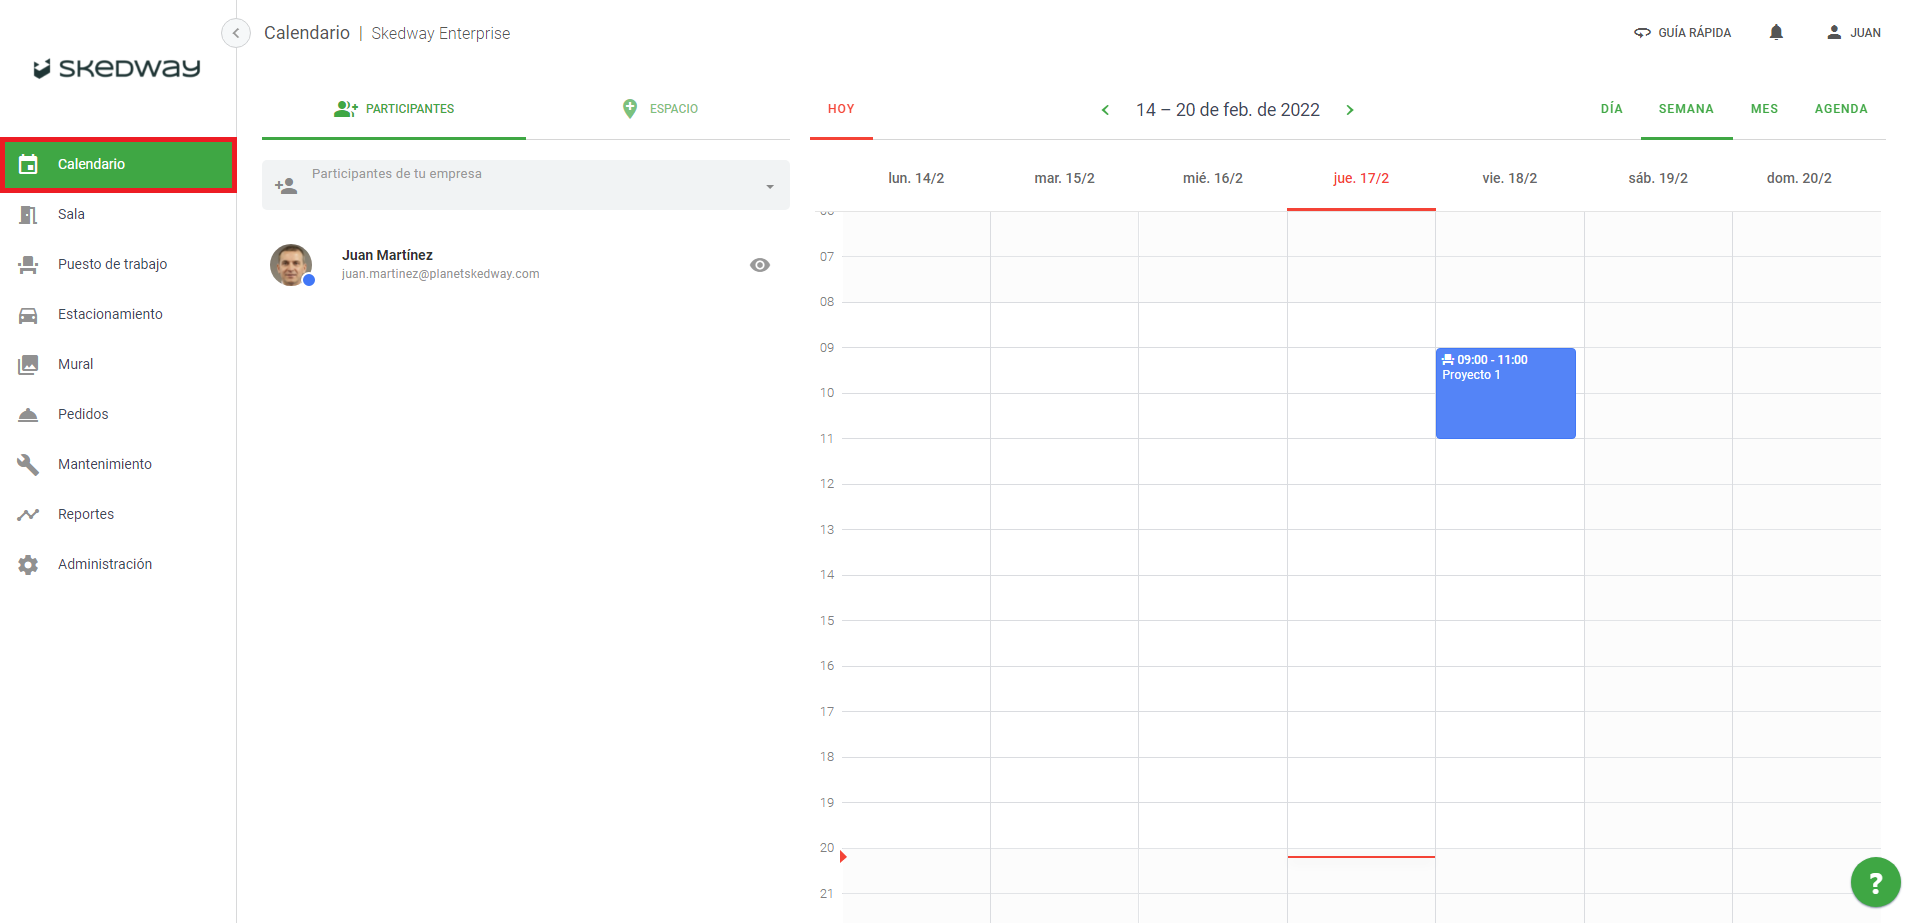Click the notifications bell icon
The image size is (1909, 923).
[1776, 33]
